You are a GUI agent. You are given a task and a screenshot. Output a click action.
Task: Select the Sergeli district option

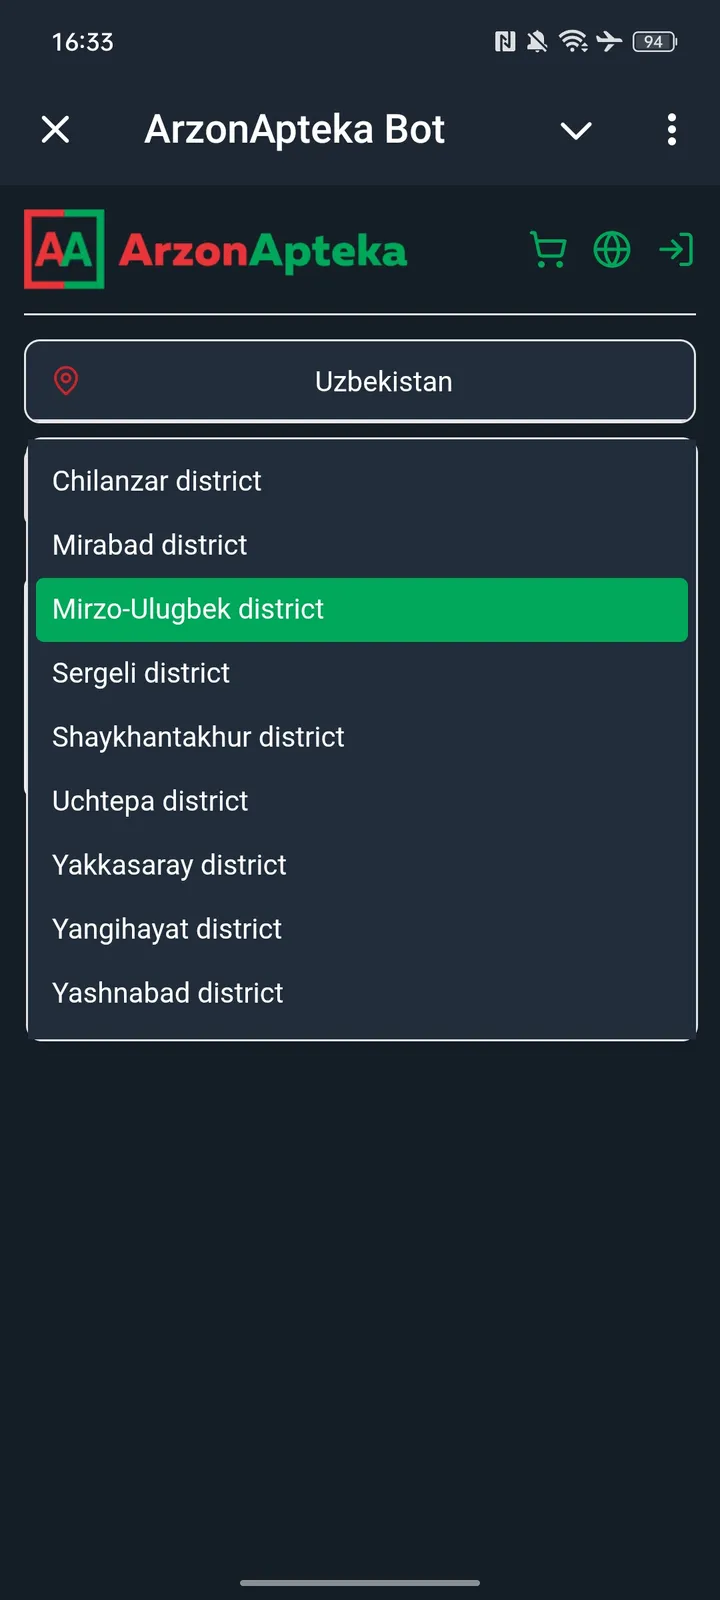pyautogui.click(x=140, y=673)
